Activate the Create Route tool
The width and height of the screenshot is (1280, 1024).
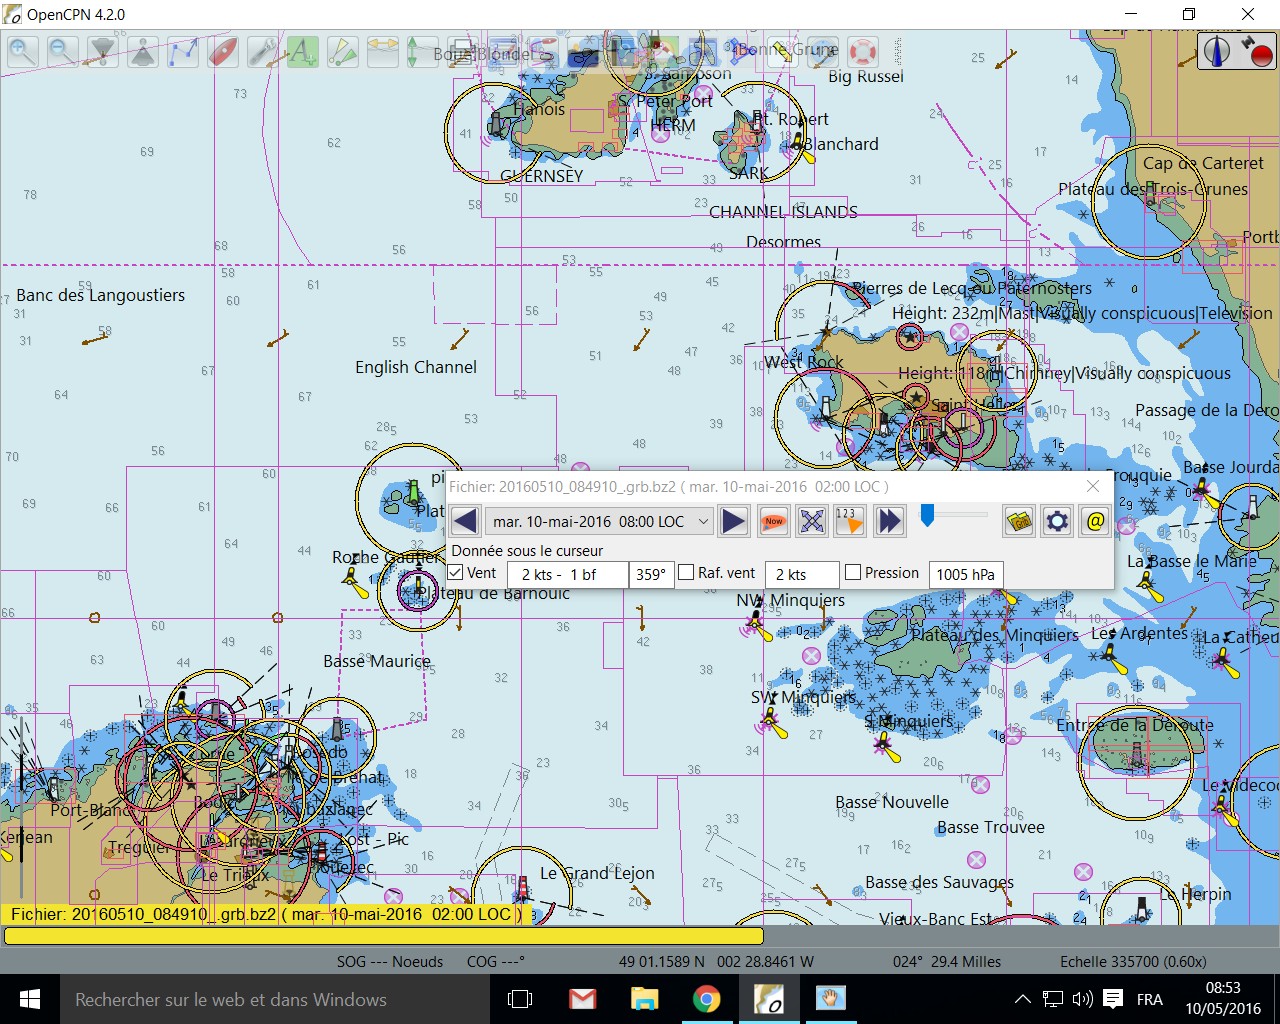(183, 51)
